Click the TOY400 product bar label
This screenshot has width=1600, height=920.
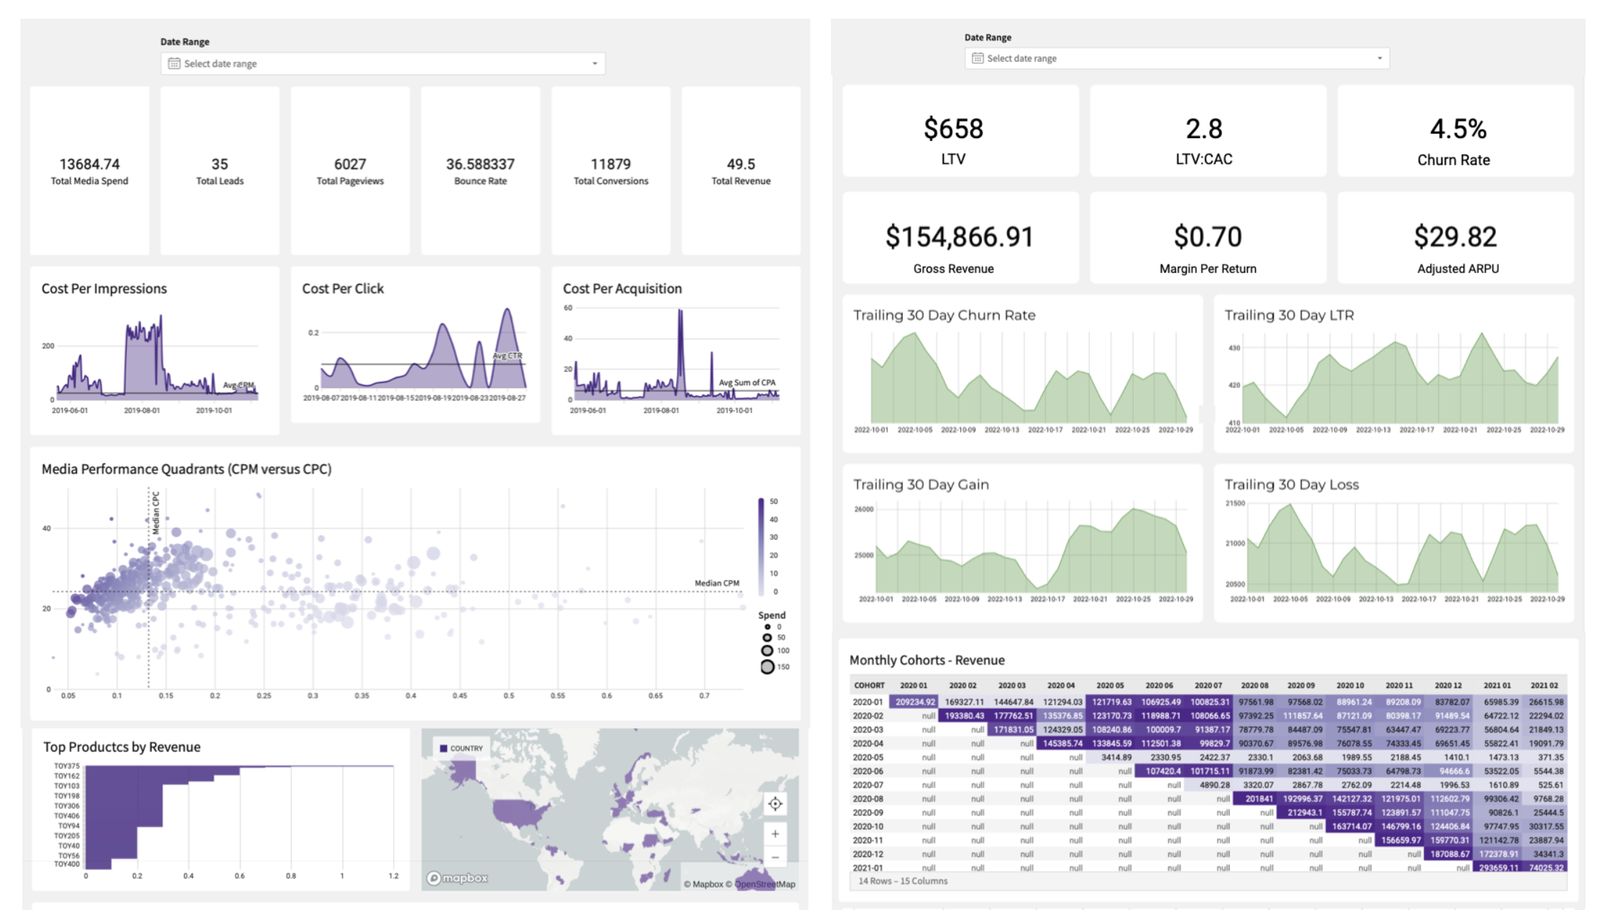point(67,864)
